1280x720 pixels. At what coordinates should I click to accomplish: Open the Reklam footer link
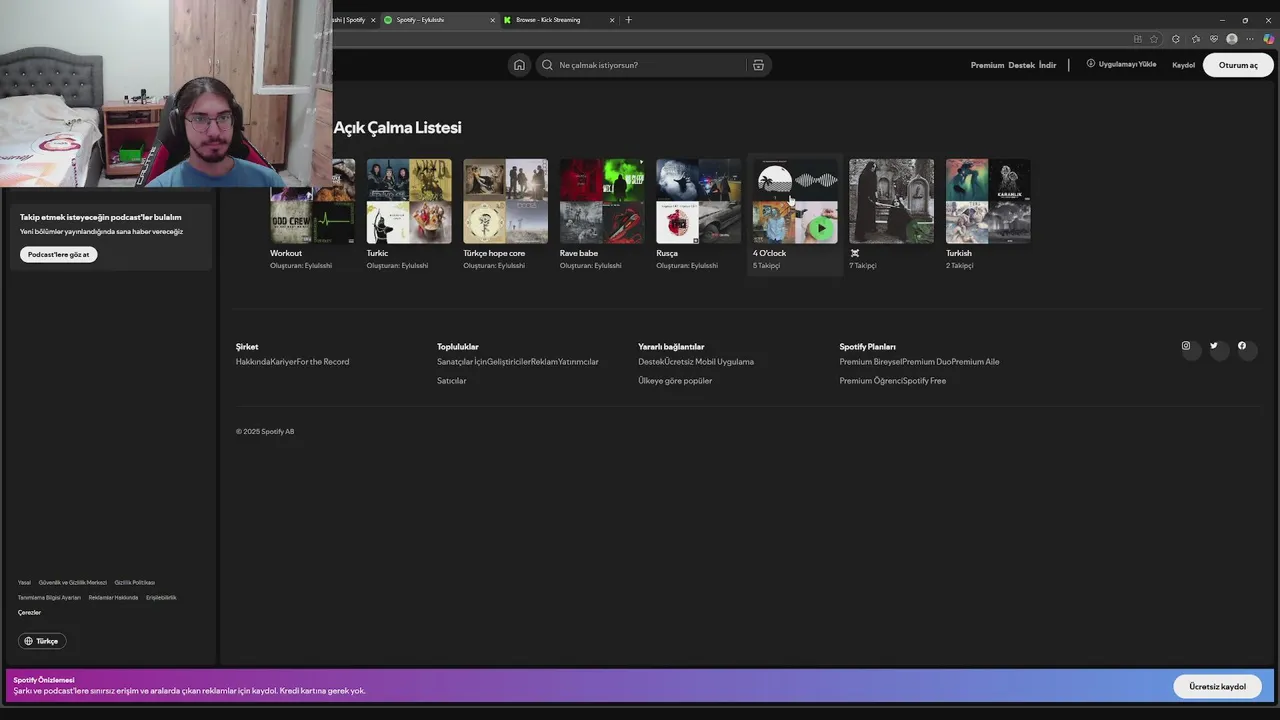pos(544,362)
